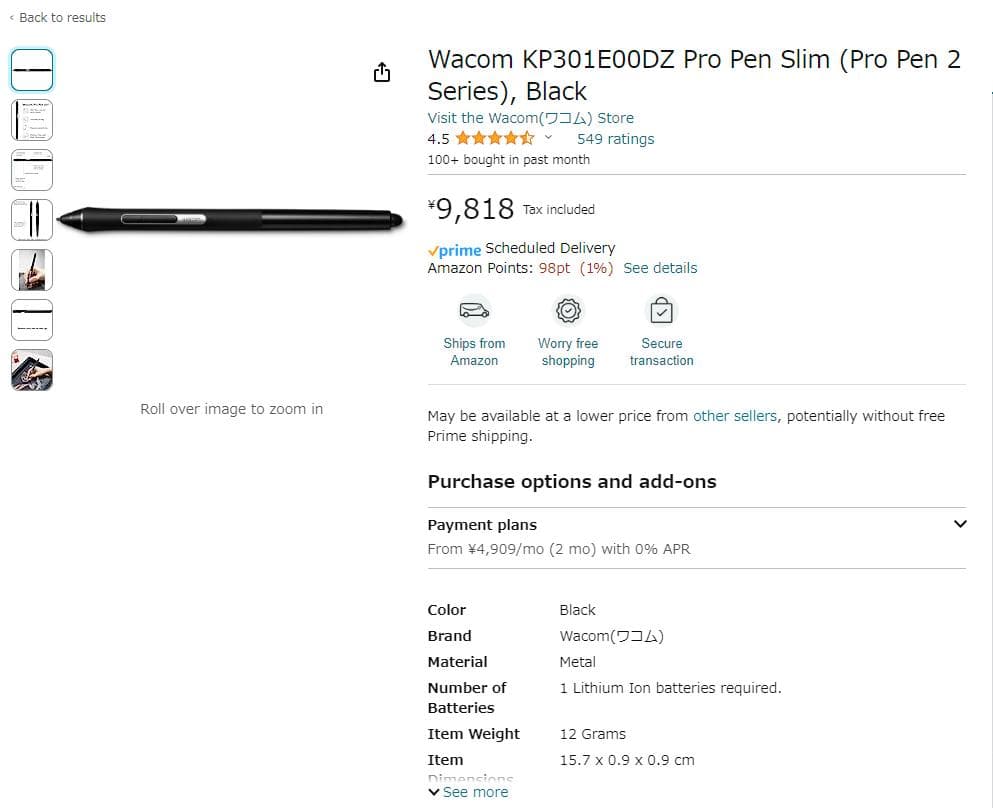The width and height of the screenshot is (993, 808).
Task: Click the Worry free shopping badge icon
Action: (x=567, y=311)
